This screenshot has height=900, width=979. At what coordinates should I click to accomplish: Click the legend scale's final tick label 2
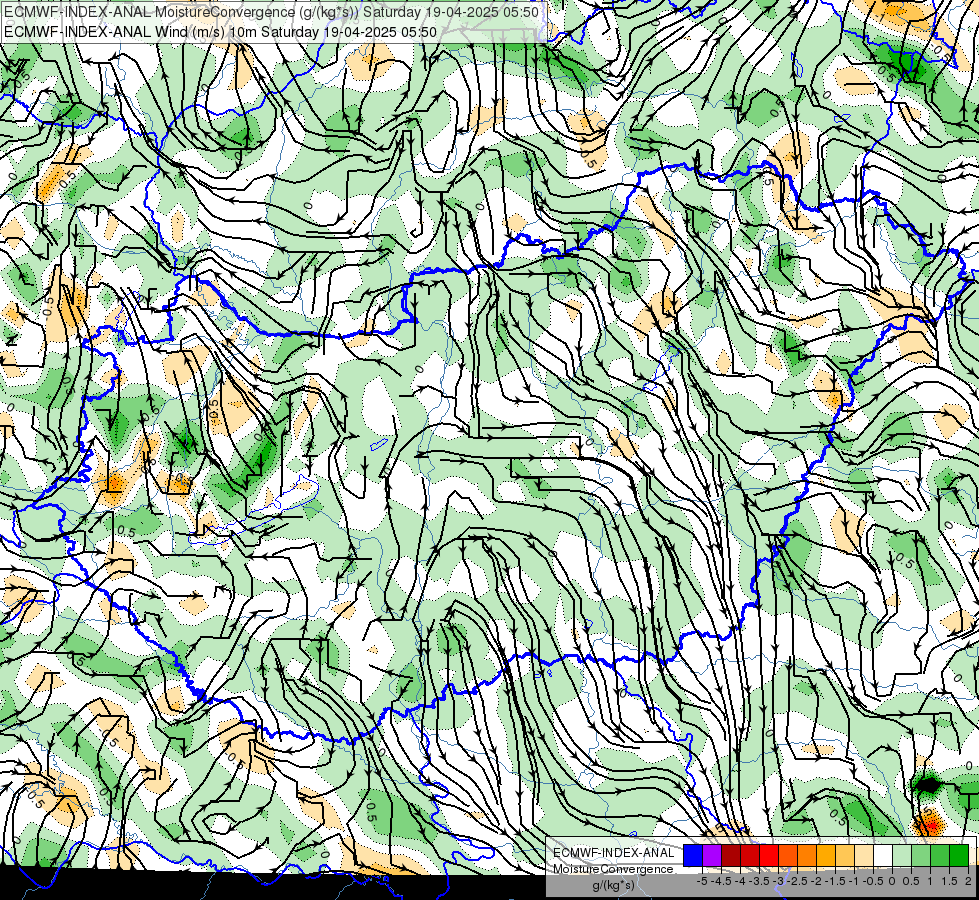(x=968, y=881)
